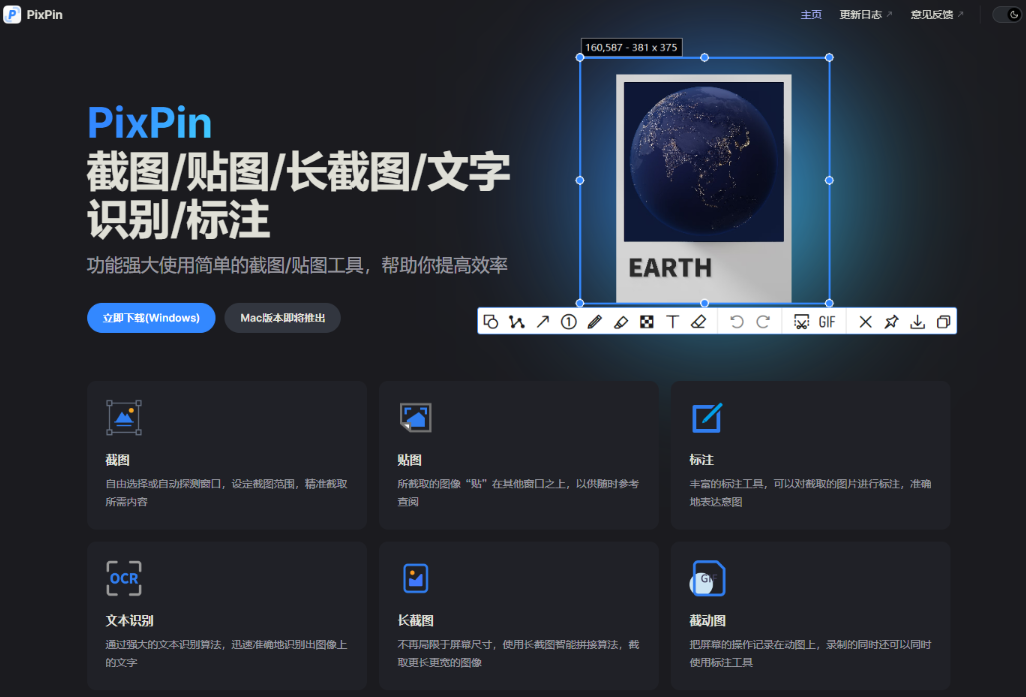Viewport: 1026px width, 697px height.
Task: Pin the screenshot with pushpin icon
Action: tap(891, 322)
